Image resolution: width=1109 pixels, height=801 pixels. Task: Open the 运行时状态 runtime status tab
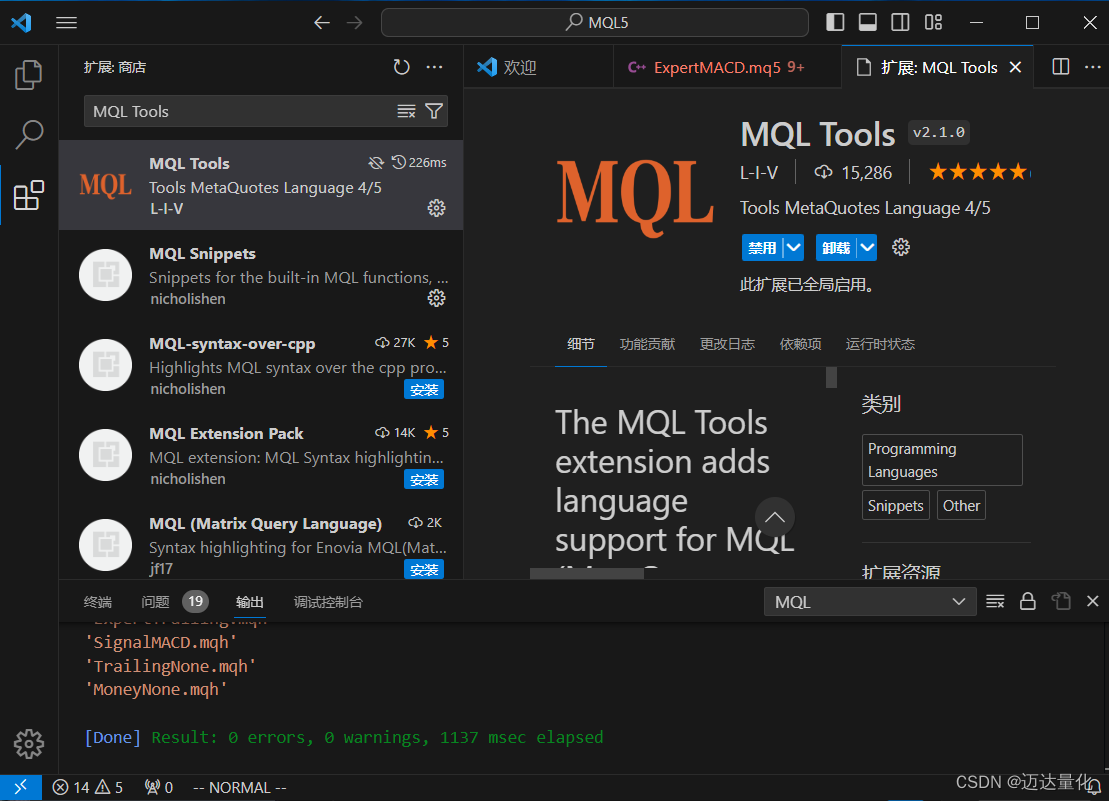click(880, 344)
